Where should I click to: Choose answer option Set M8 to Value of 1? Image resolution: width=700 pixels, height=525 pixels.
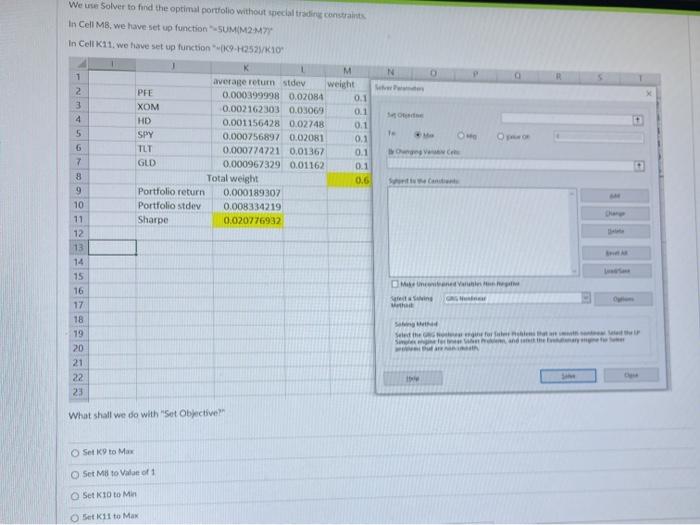click(75, 475)
